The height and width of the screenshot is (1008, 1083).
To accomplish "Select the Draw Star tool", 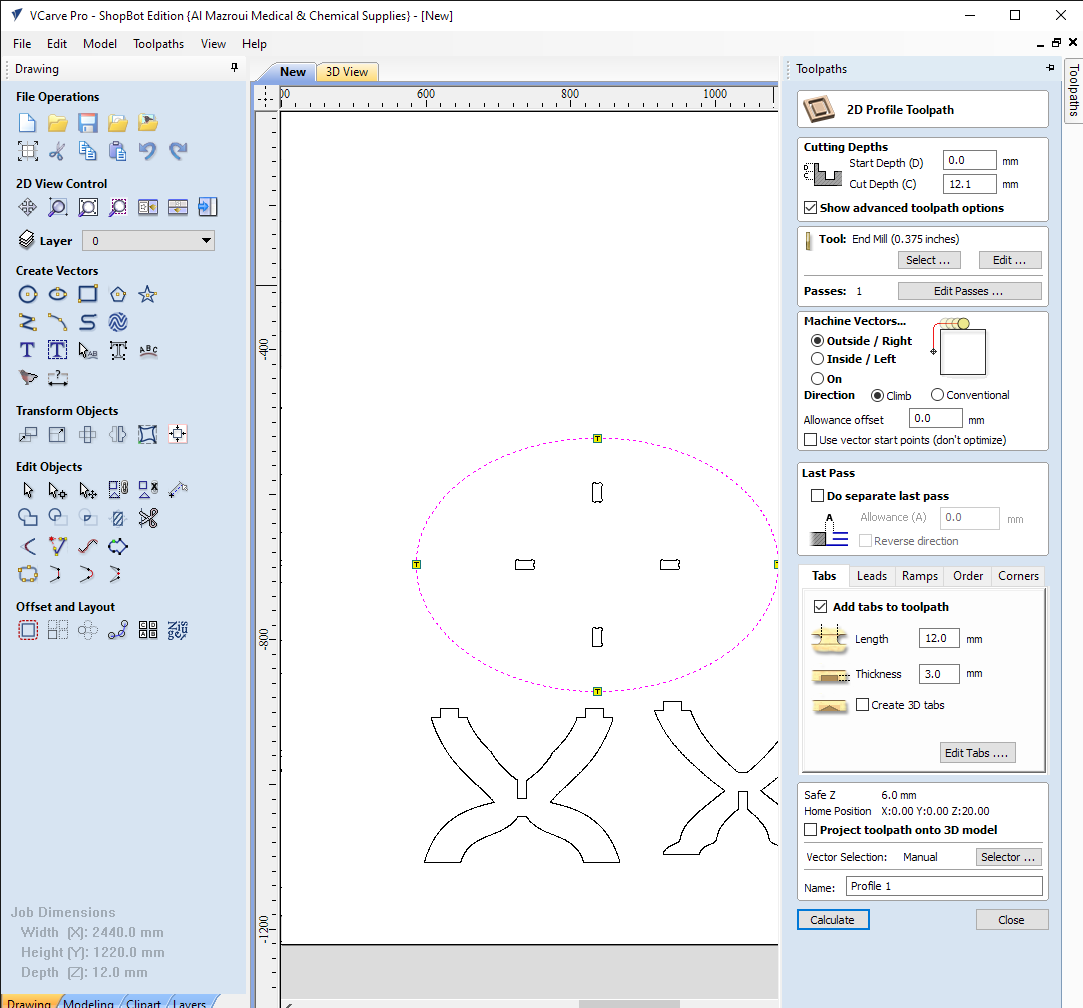I will tap(147, 294).
